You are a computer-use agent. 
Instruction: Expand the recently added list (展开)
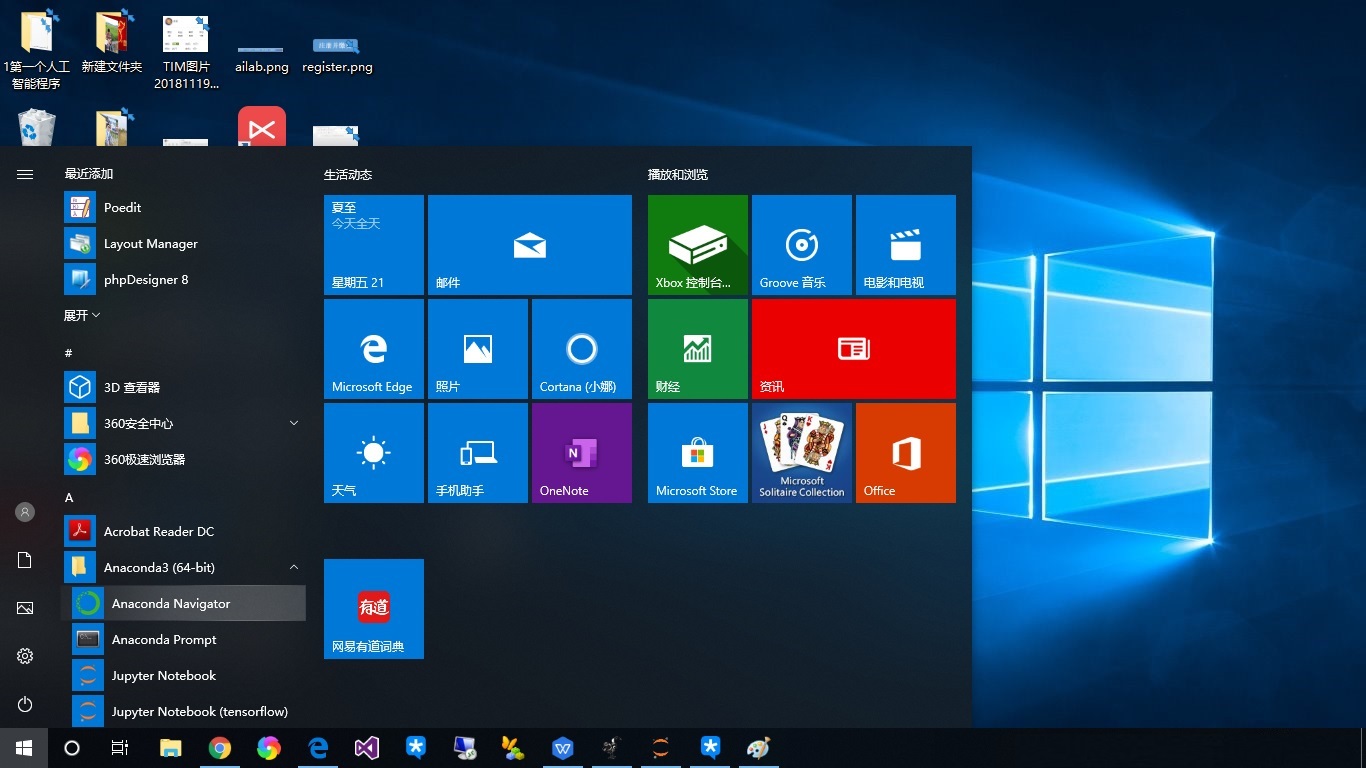(x=82, y=315)
